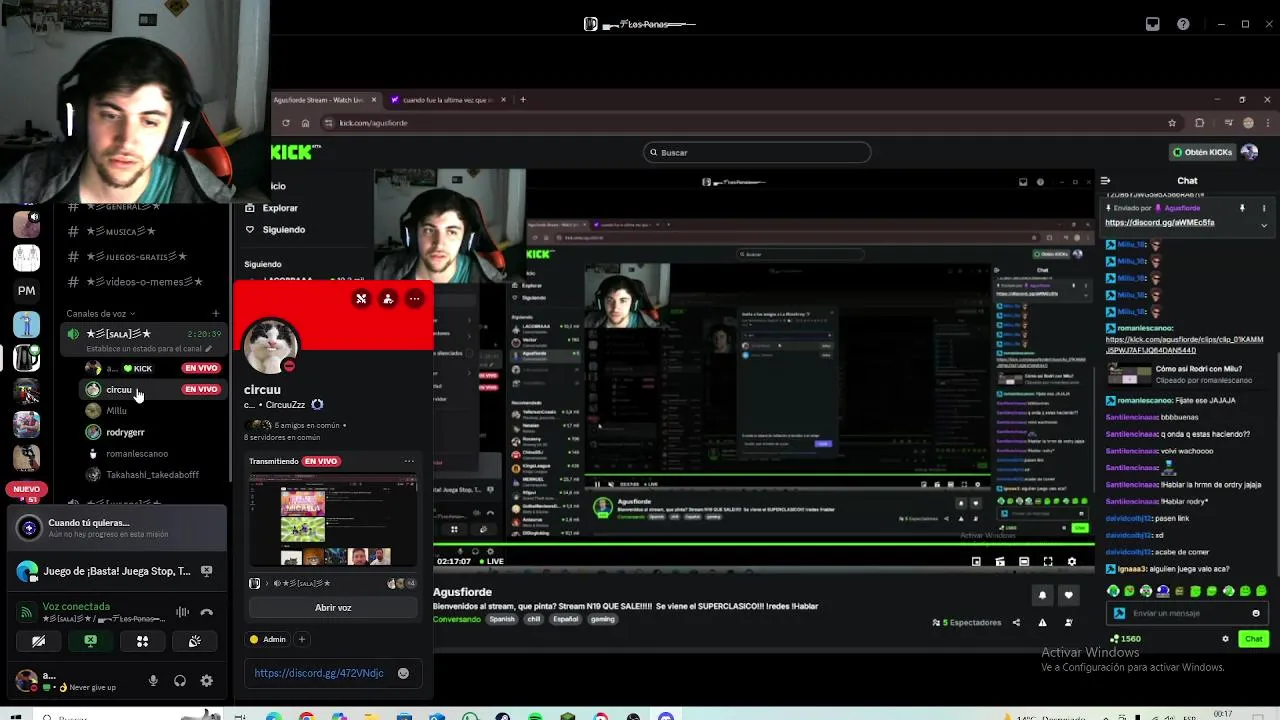
Task: Click circuu's cat avatar in profile popup
Action: pyautogui.click(x=270, y=346)
